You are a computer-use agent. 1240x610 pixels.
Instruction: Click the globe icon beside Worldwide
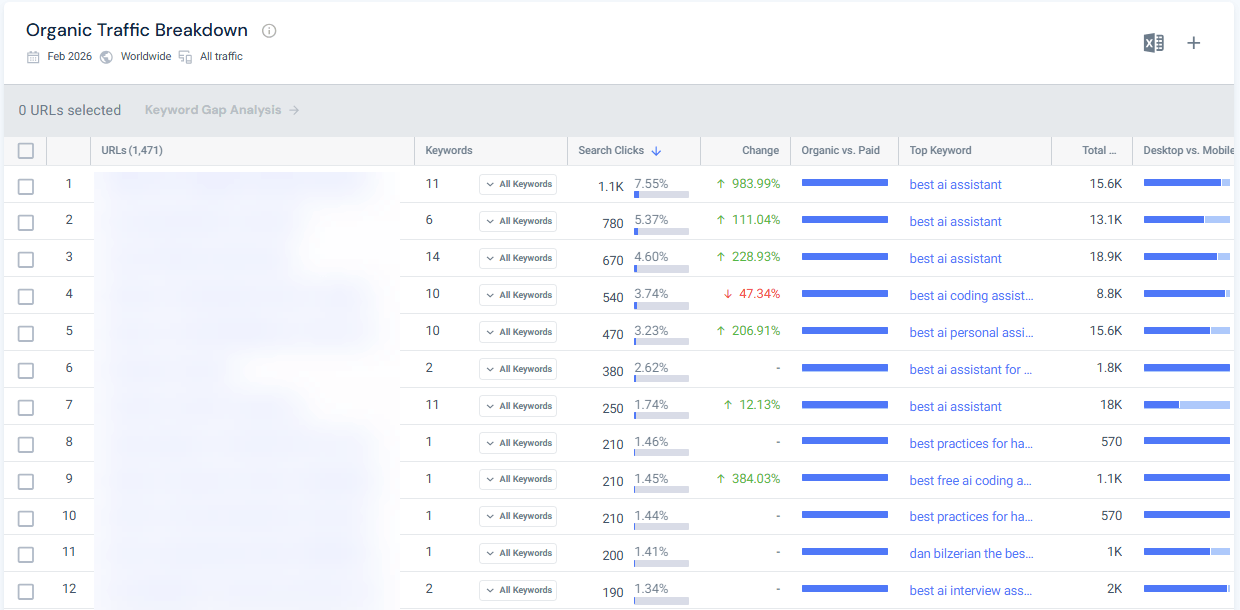point(106,57)
